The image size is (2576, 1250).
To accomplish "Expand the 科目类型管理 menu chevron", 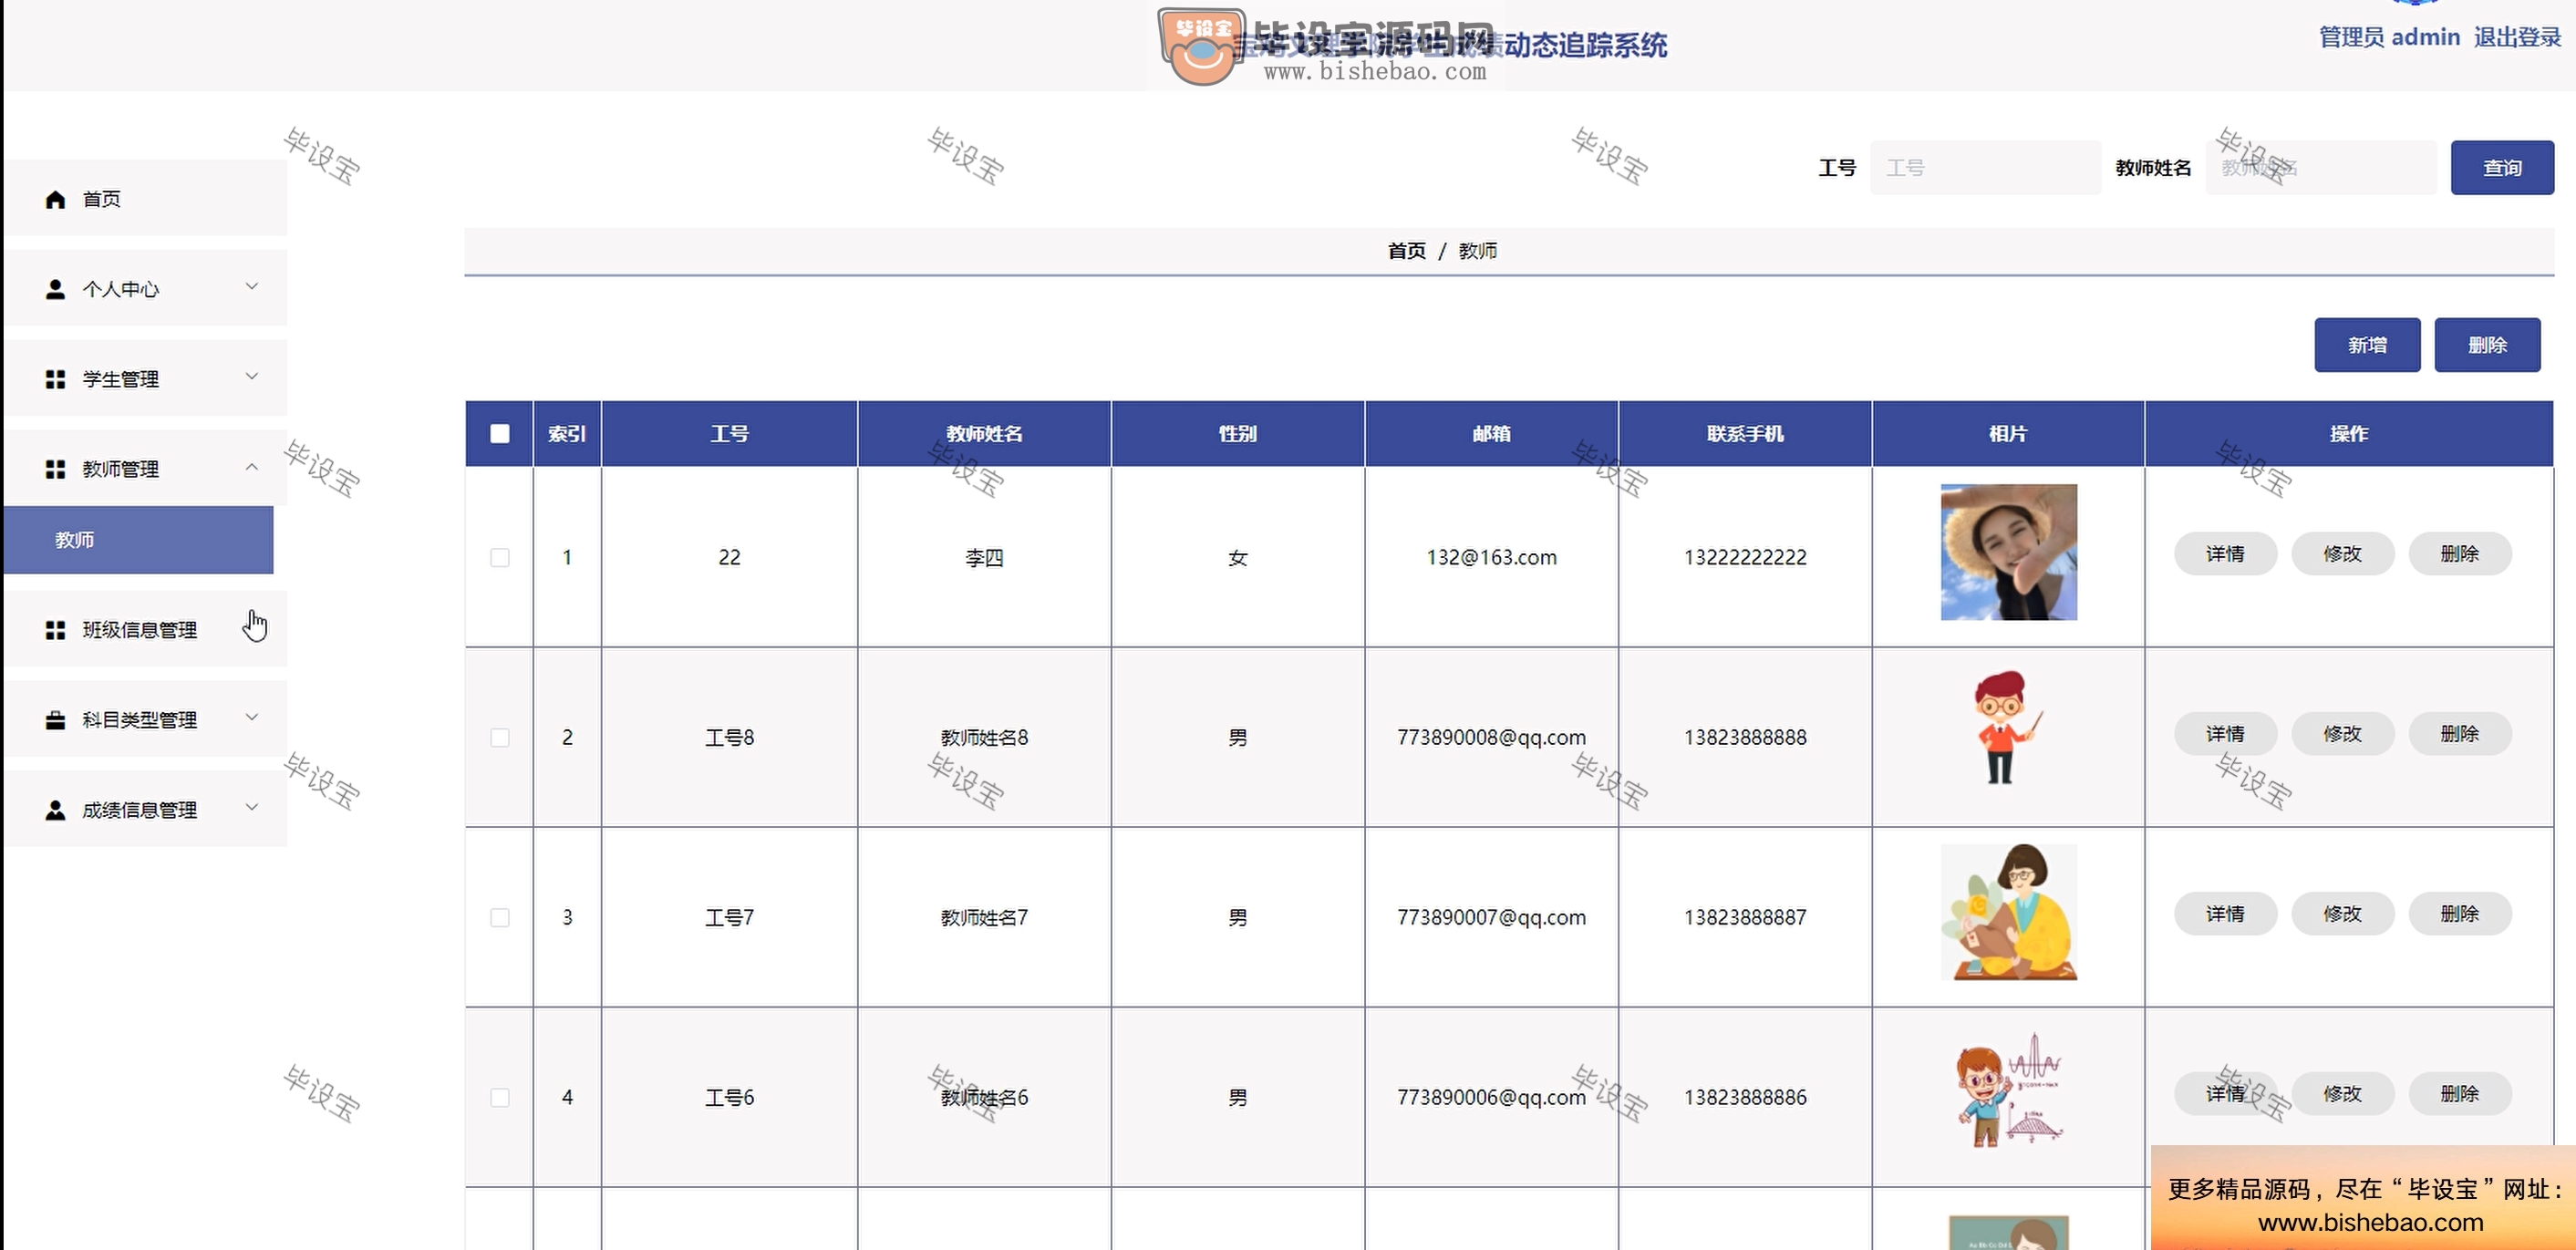I will (252, 717).
